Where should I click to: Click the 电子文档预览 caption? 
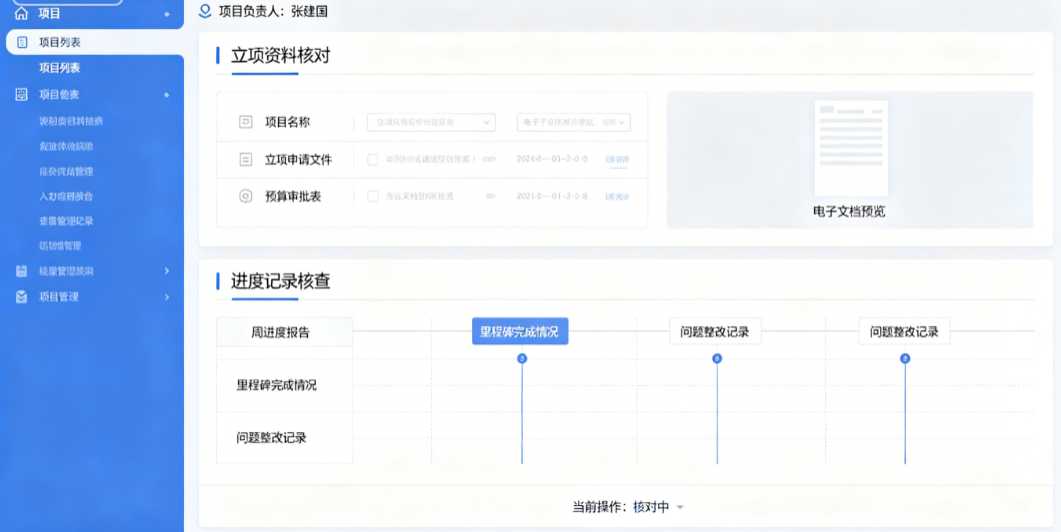pos(849,211)
